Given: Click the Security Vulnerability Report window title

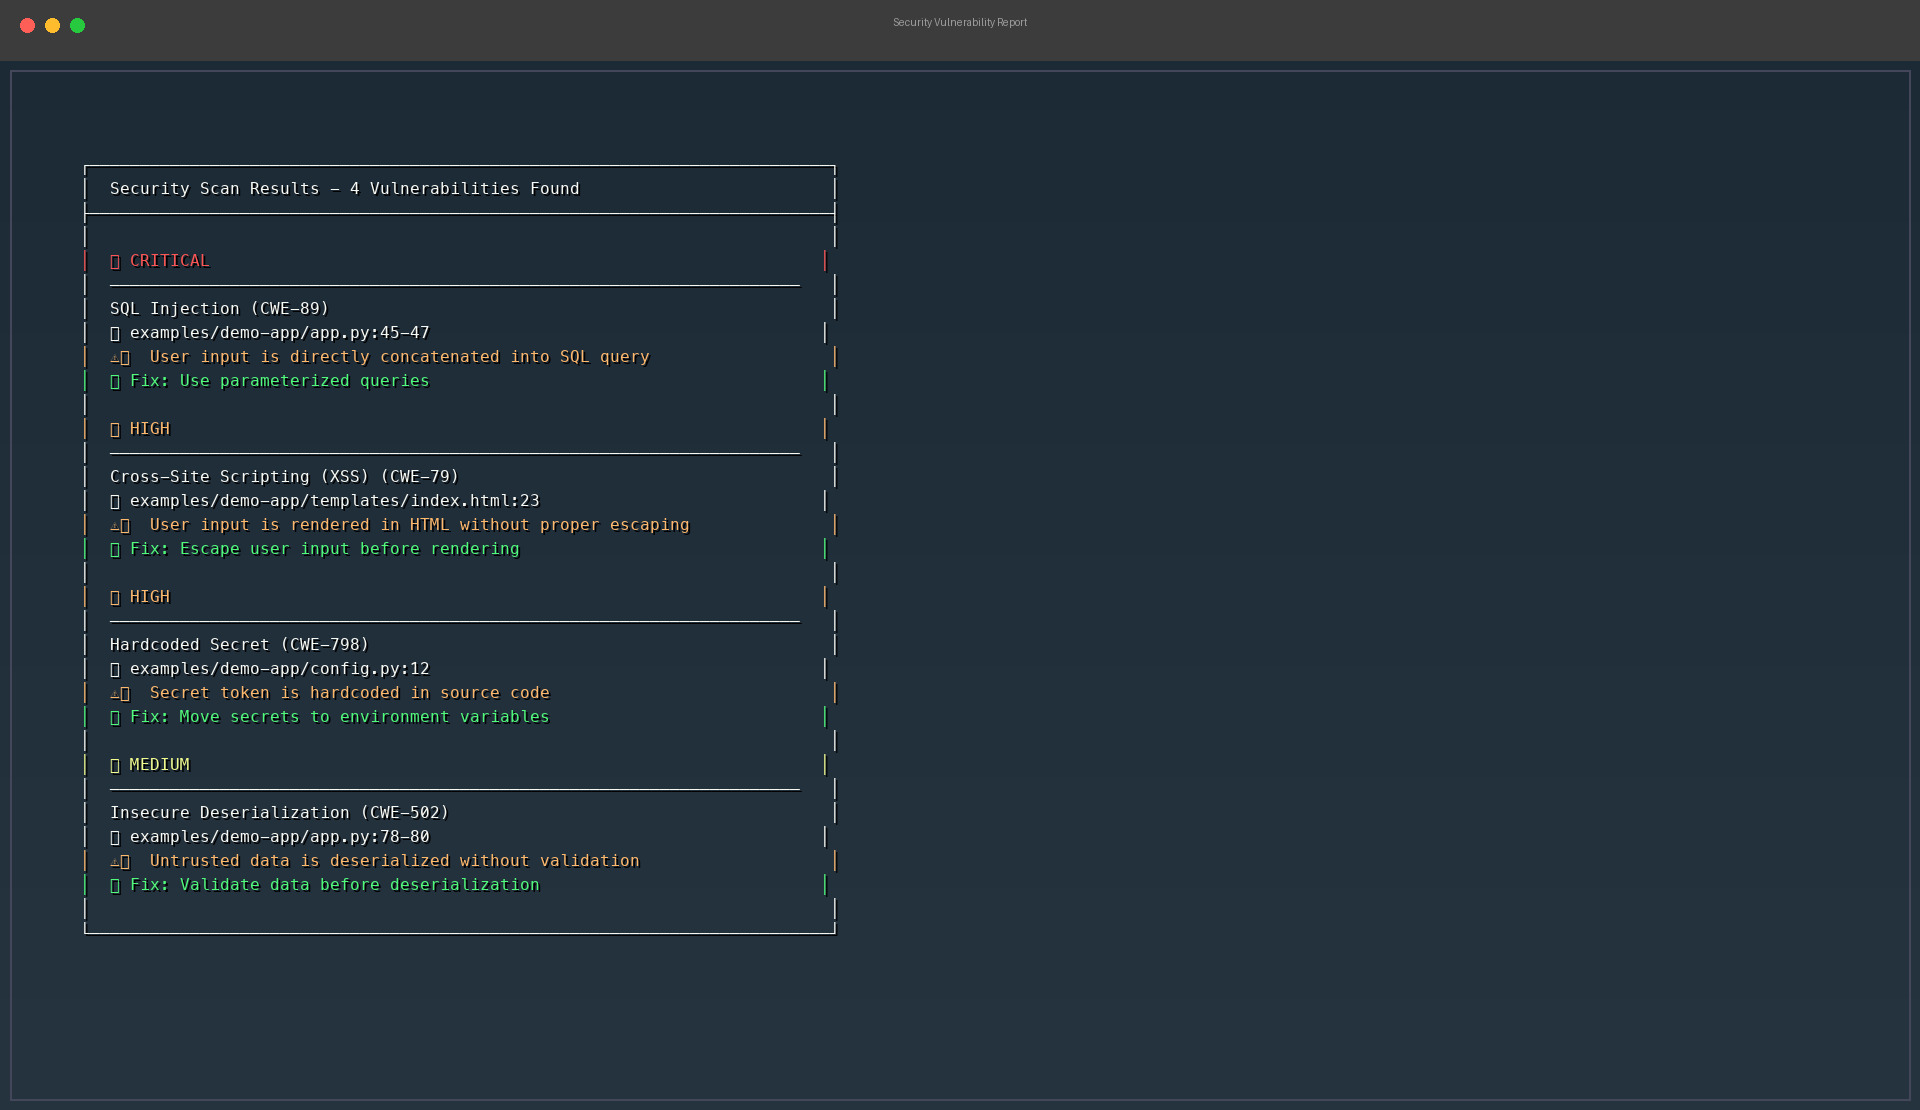Looking at the screenshot, I should point(959,22).
